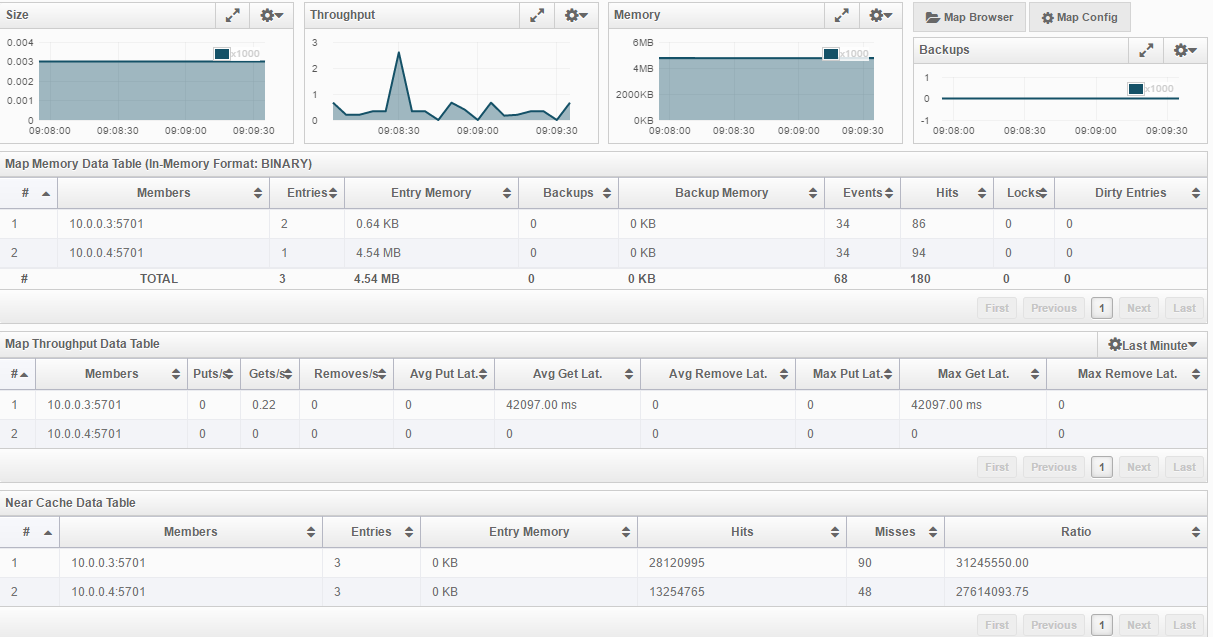This screenshot has height=637, width=1213.
Task: Open the Throughput chart gear menu
Action: click(576, 15)
